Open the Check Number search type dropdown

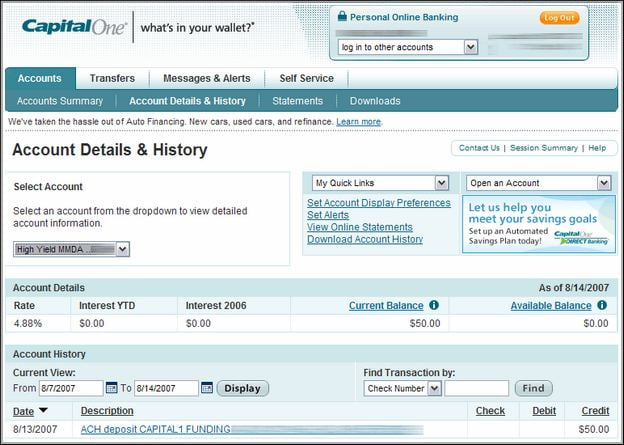point(402,388)
